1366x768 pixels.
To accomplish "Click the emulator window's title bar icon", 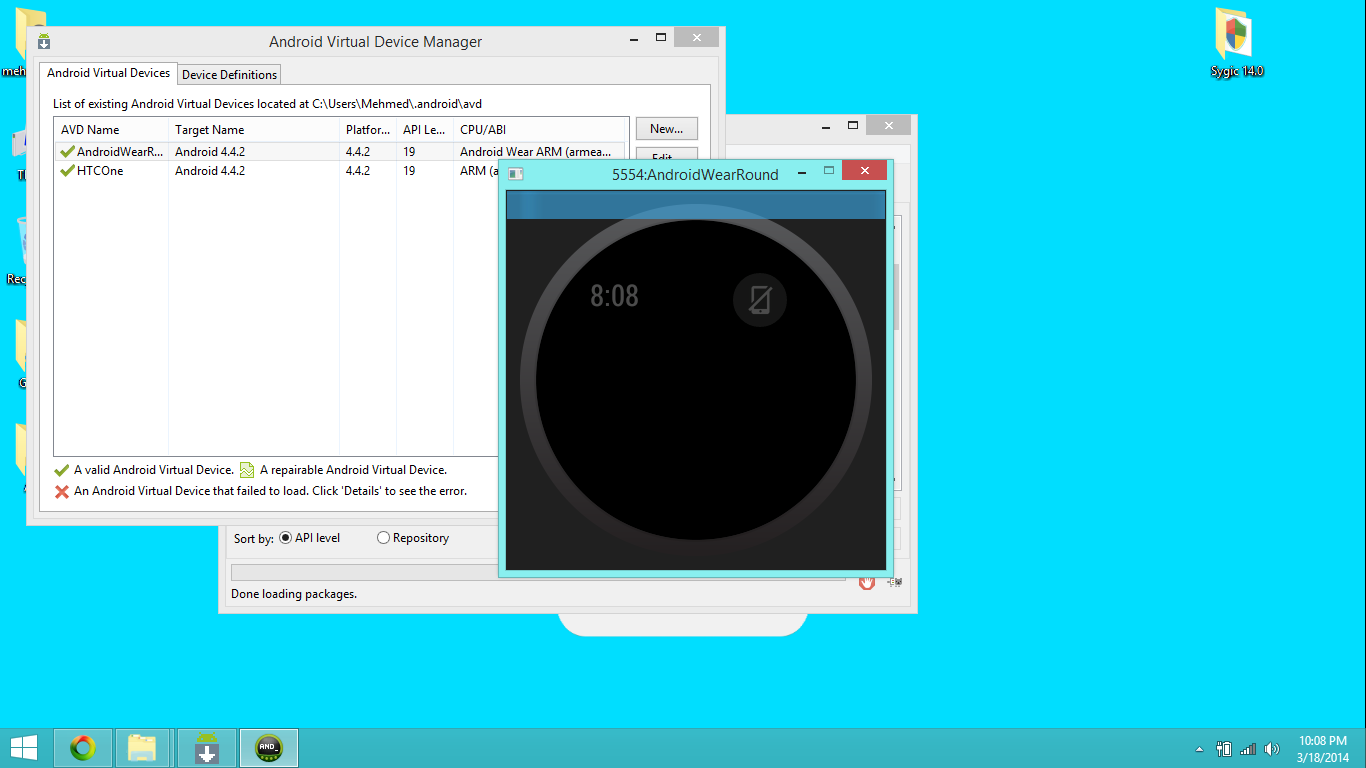I will 516,174.
